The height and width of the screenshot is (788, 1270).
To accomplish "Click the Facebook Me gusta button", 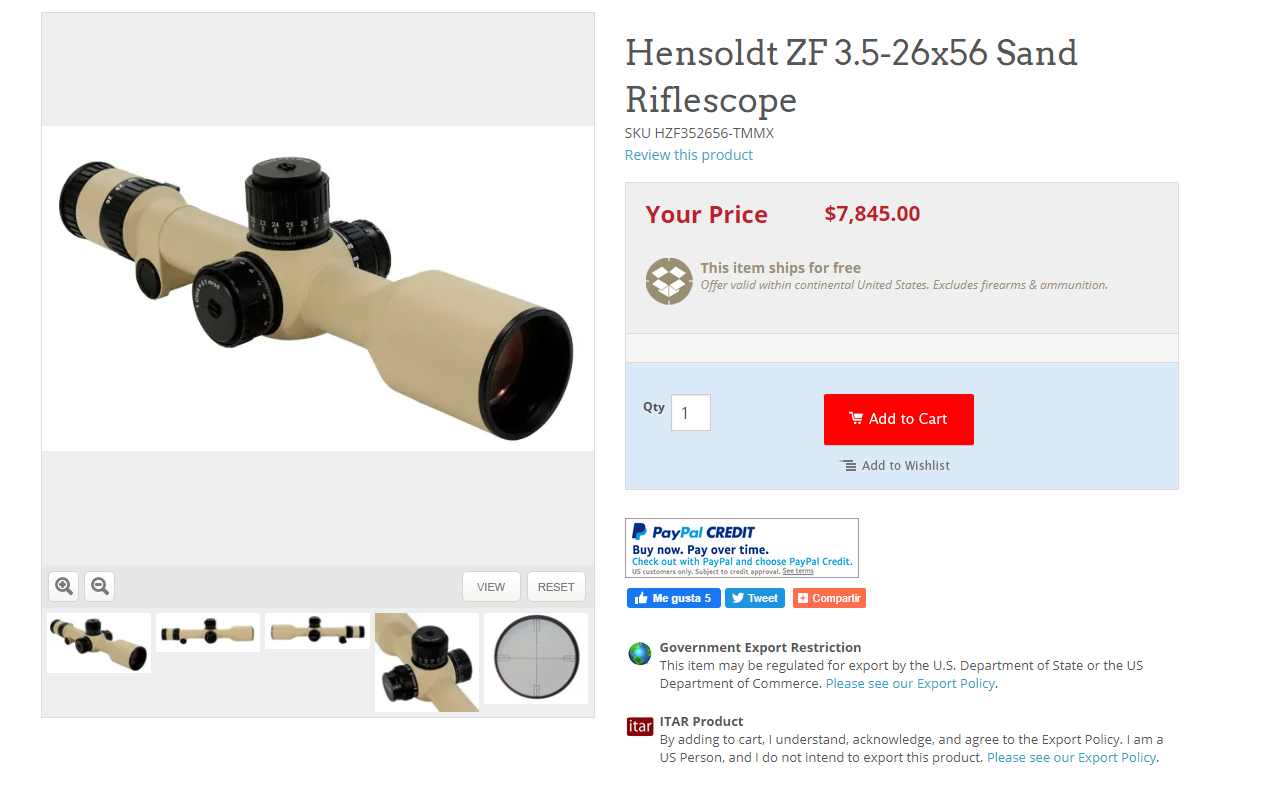I will click(674, 598).
